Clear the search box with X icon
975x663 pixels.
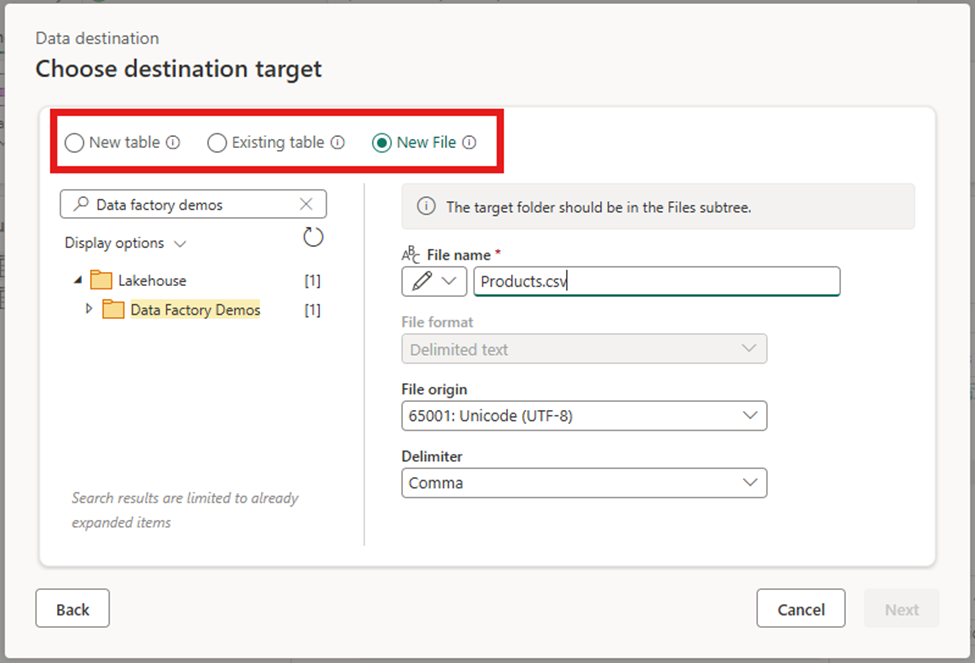307,204
